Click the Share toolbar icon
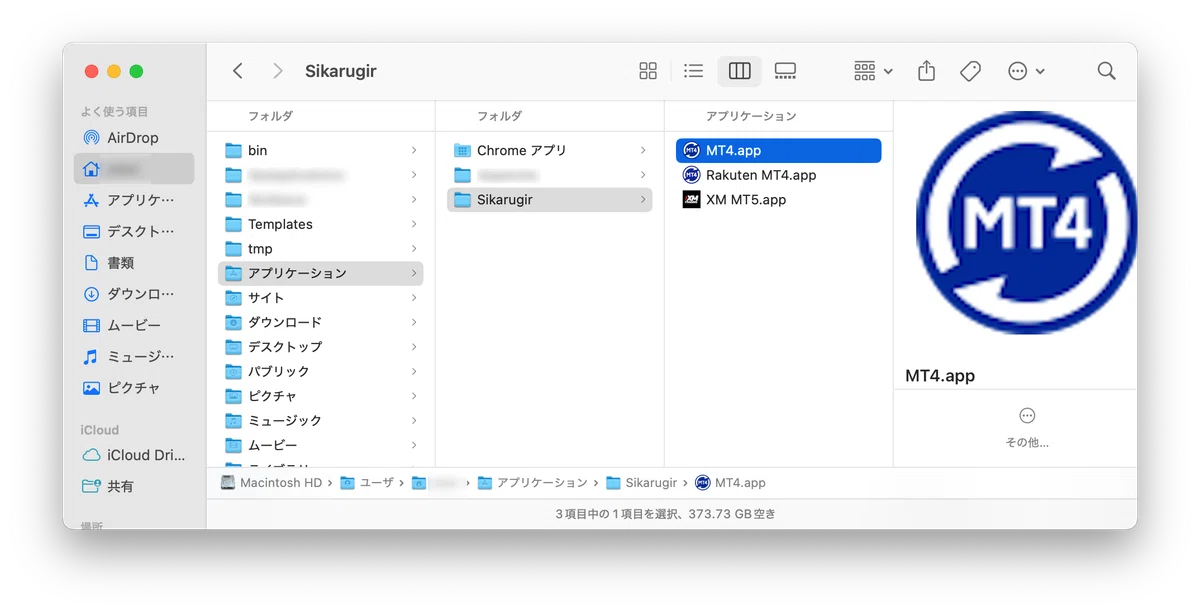This screenshot has width=1200, height=612. click(x=926, y=71)
